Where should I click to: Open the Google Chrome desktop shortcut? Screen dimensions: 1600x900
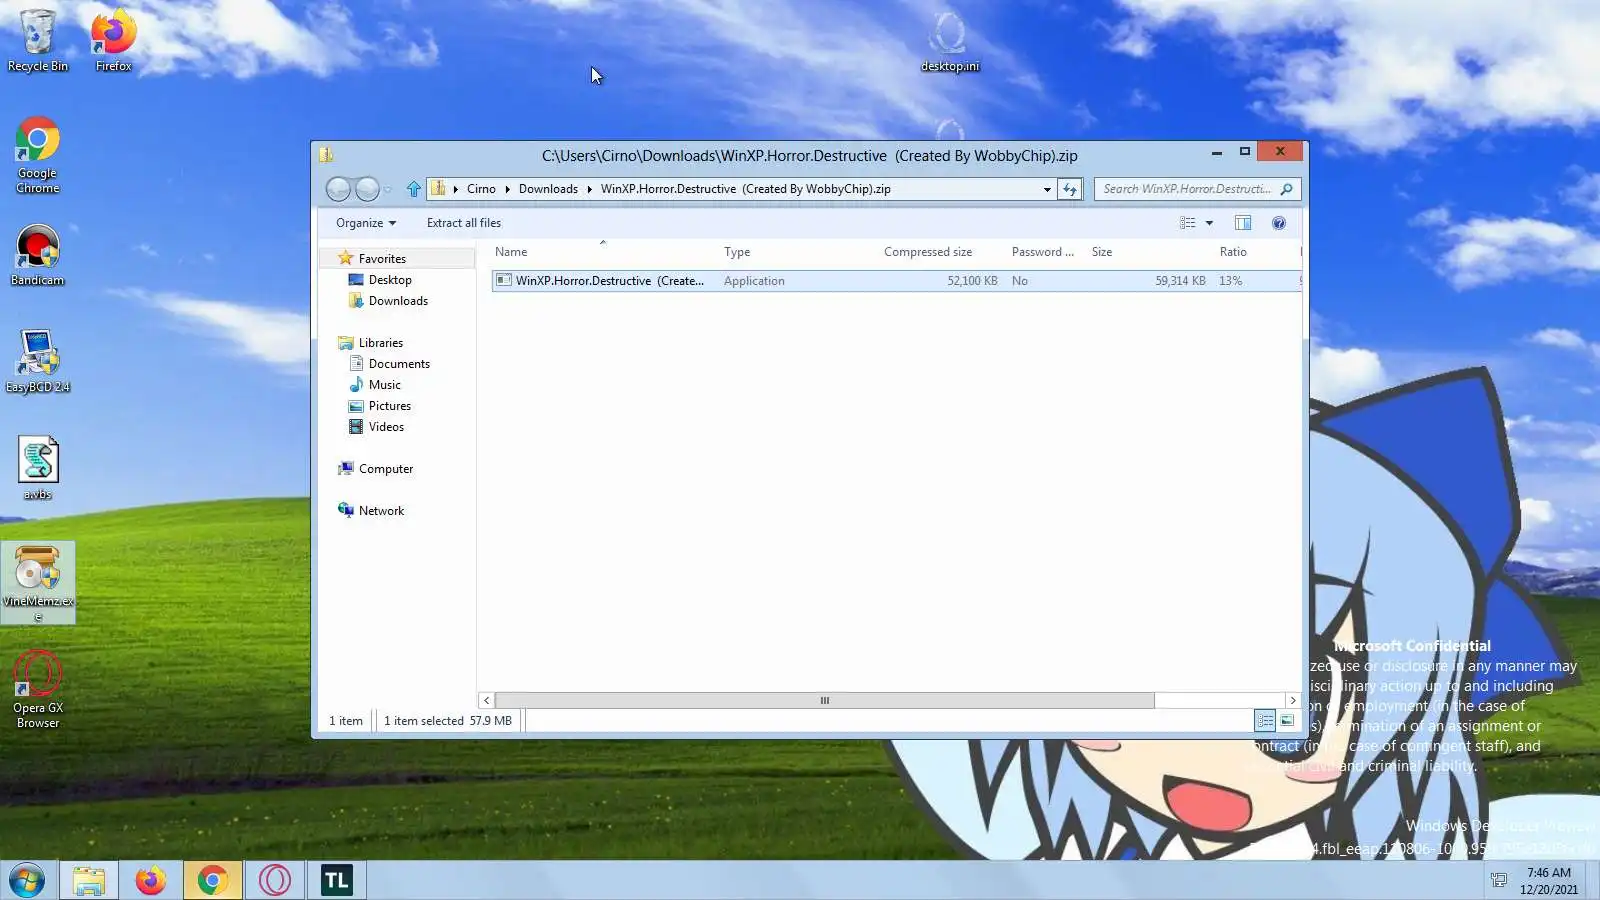point(38,155)
